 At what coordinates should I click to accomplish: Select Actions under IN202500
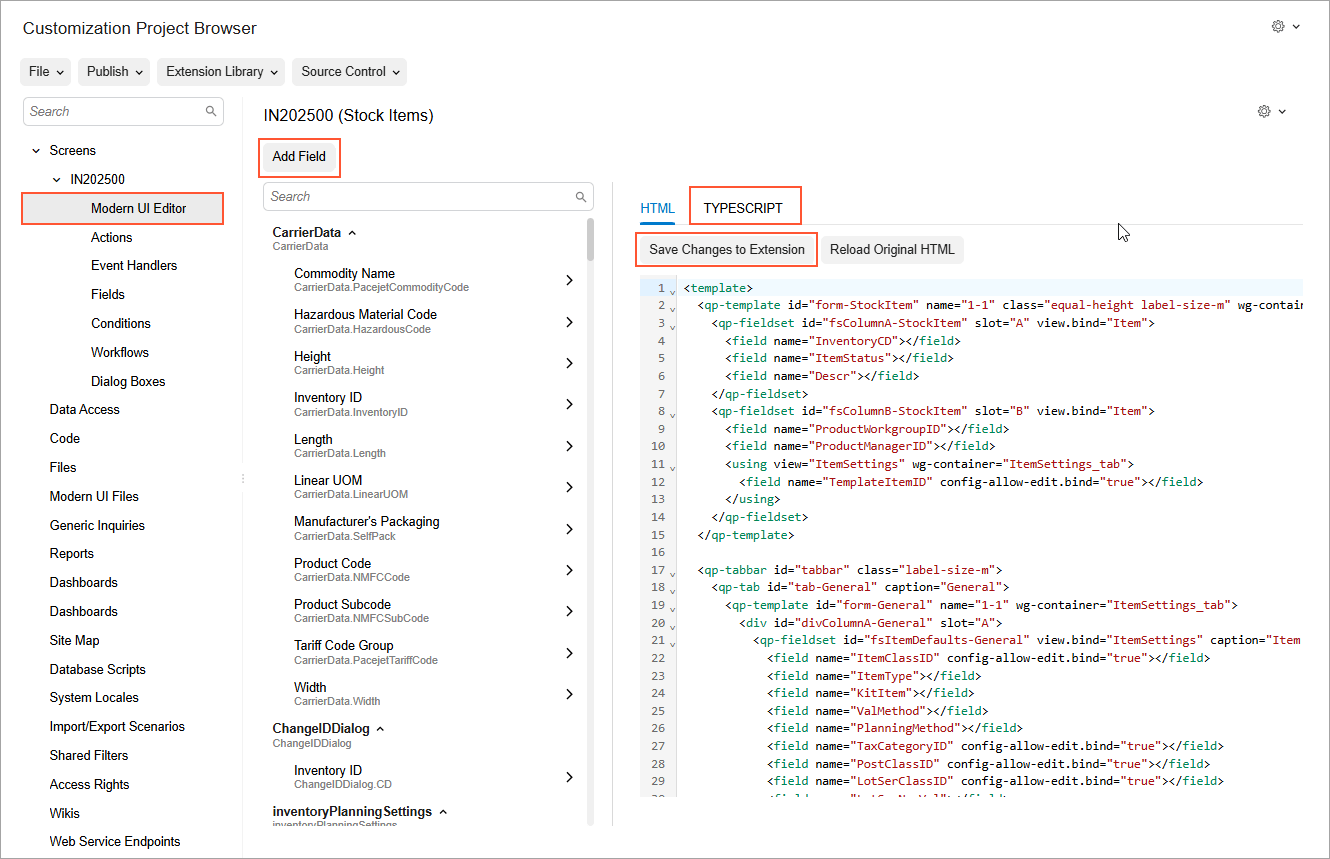pyautogui.click(x=112, y=237)
